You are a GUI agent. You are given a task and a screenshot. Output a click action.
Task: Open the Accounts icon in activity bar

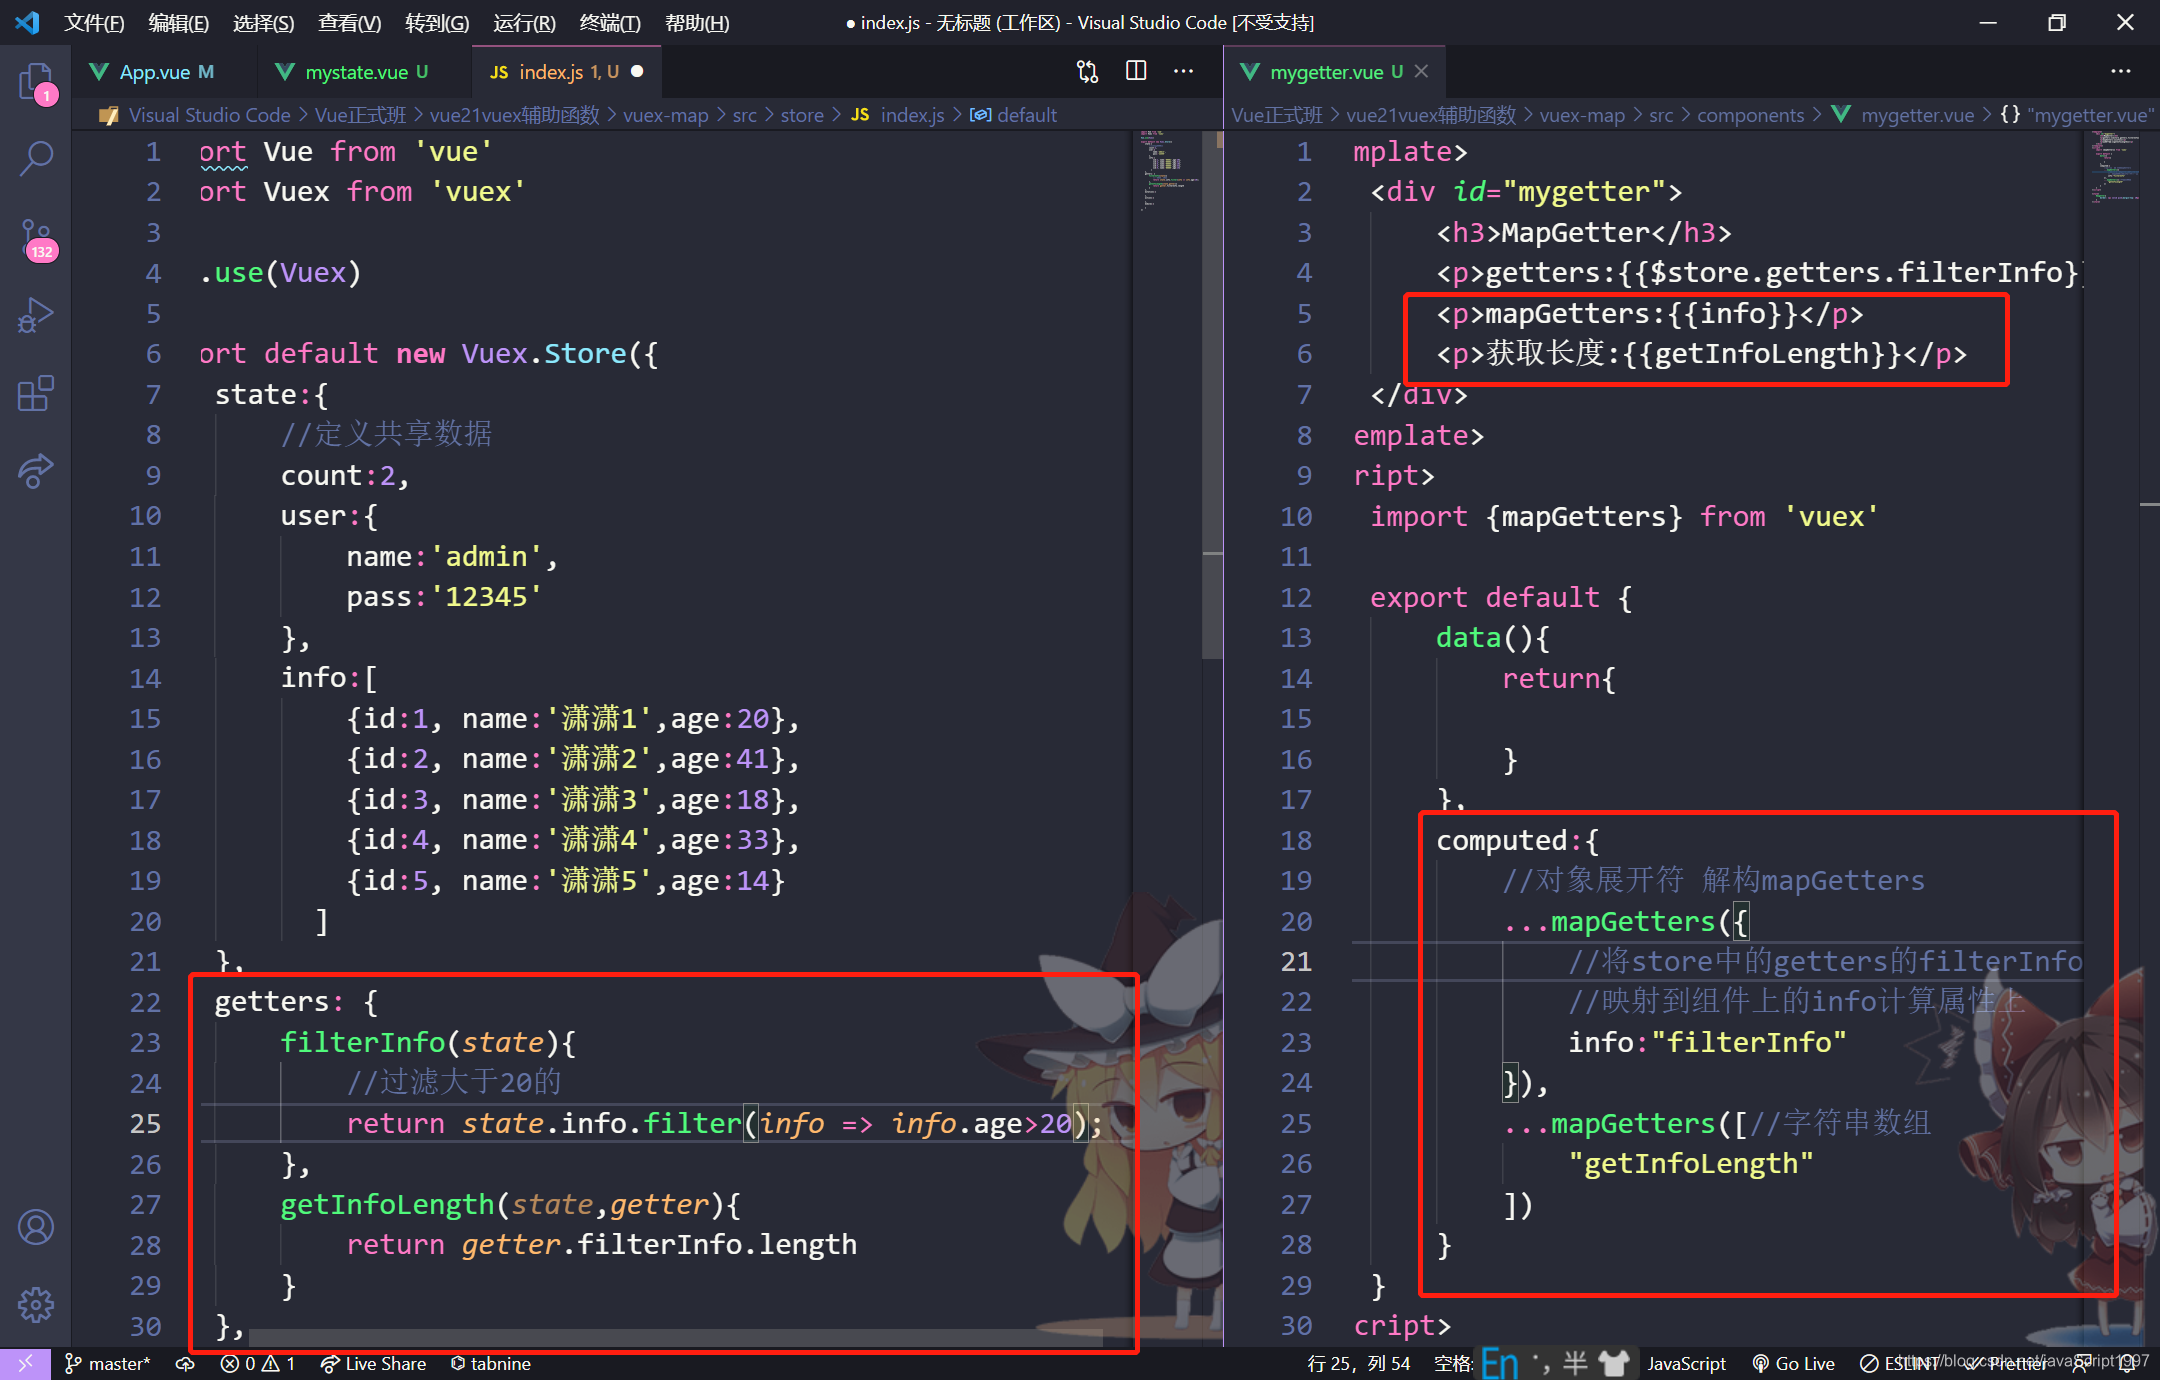tap(36, 1227)
